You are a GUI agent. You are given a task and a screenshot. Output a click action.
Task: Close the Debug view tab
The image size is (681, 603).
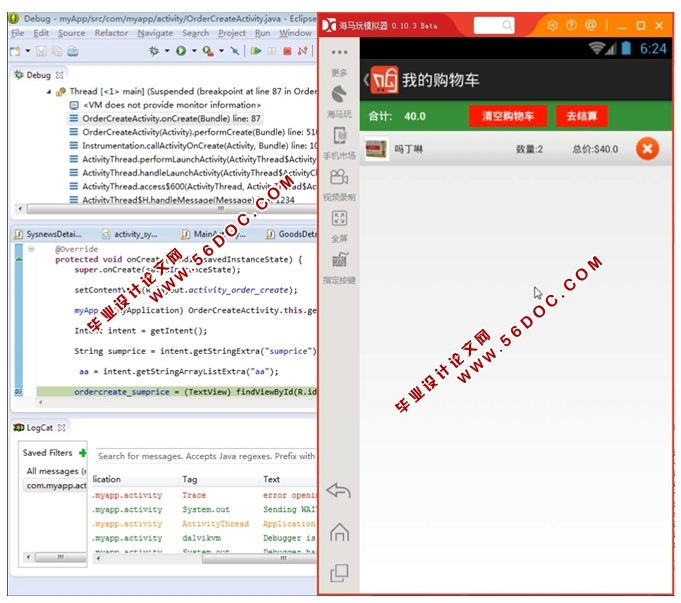(x=60, y=75)
